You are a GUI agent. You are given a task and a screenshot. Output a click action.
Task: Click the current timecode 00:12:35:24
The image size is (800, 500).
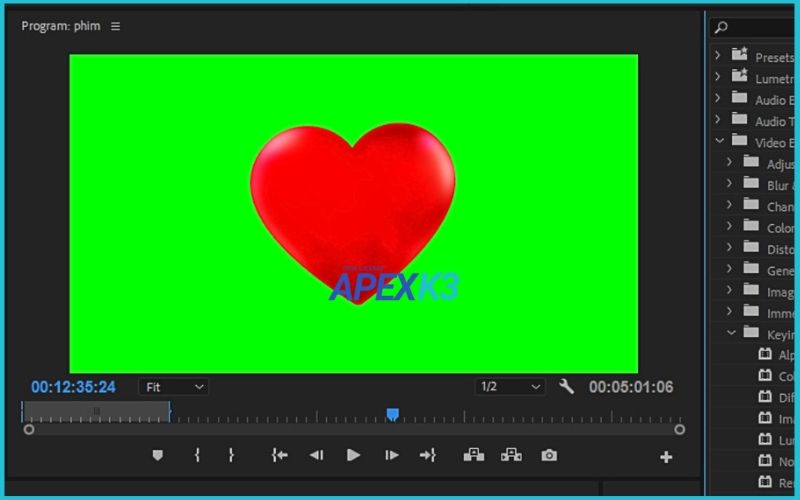[x=73, y=387]
